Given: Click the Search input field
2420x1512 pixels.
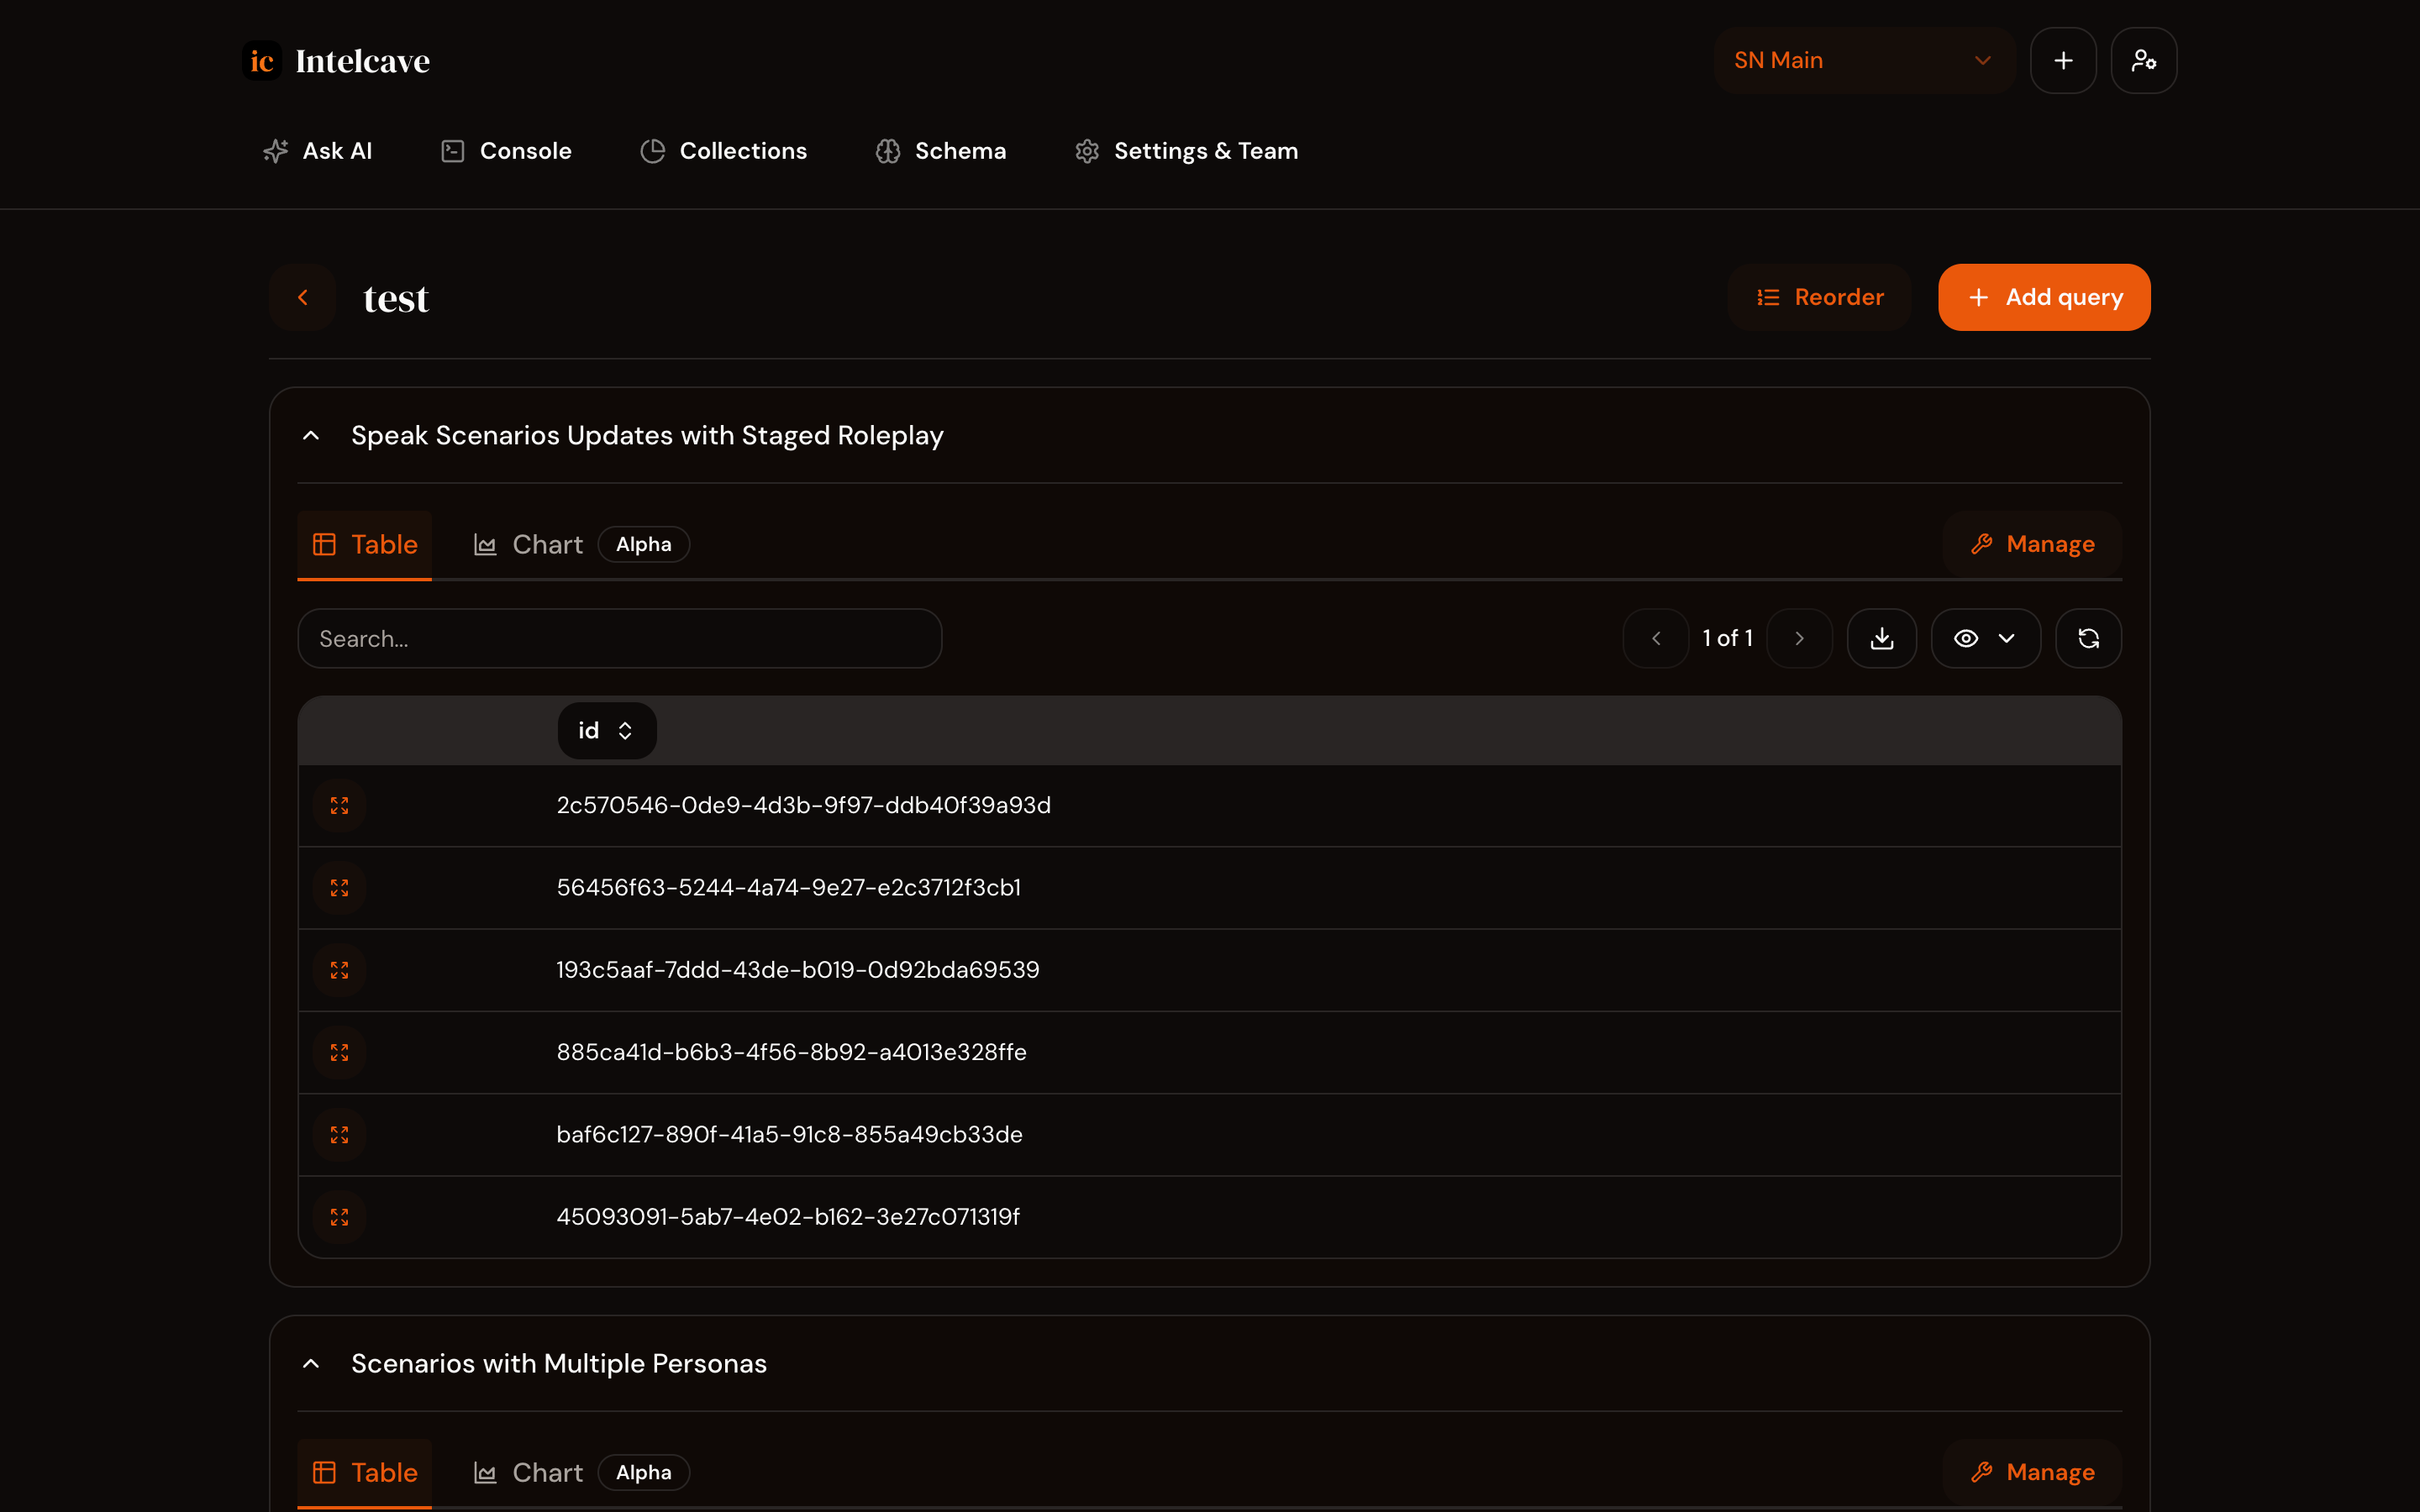Looking at the screenshot, I should (619, 638).
